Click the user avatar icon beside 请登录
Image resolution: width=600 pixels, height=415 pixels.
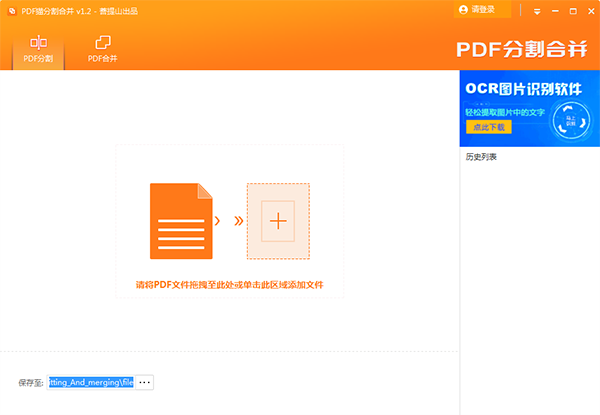(463, 10)
